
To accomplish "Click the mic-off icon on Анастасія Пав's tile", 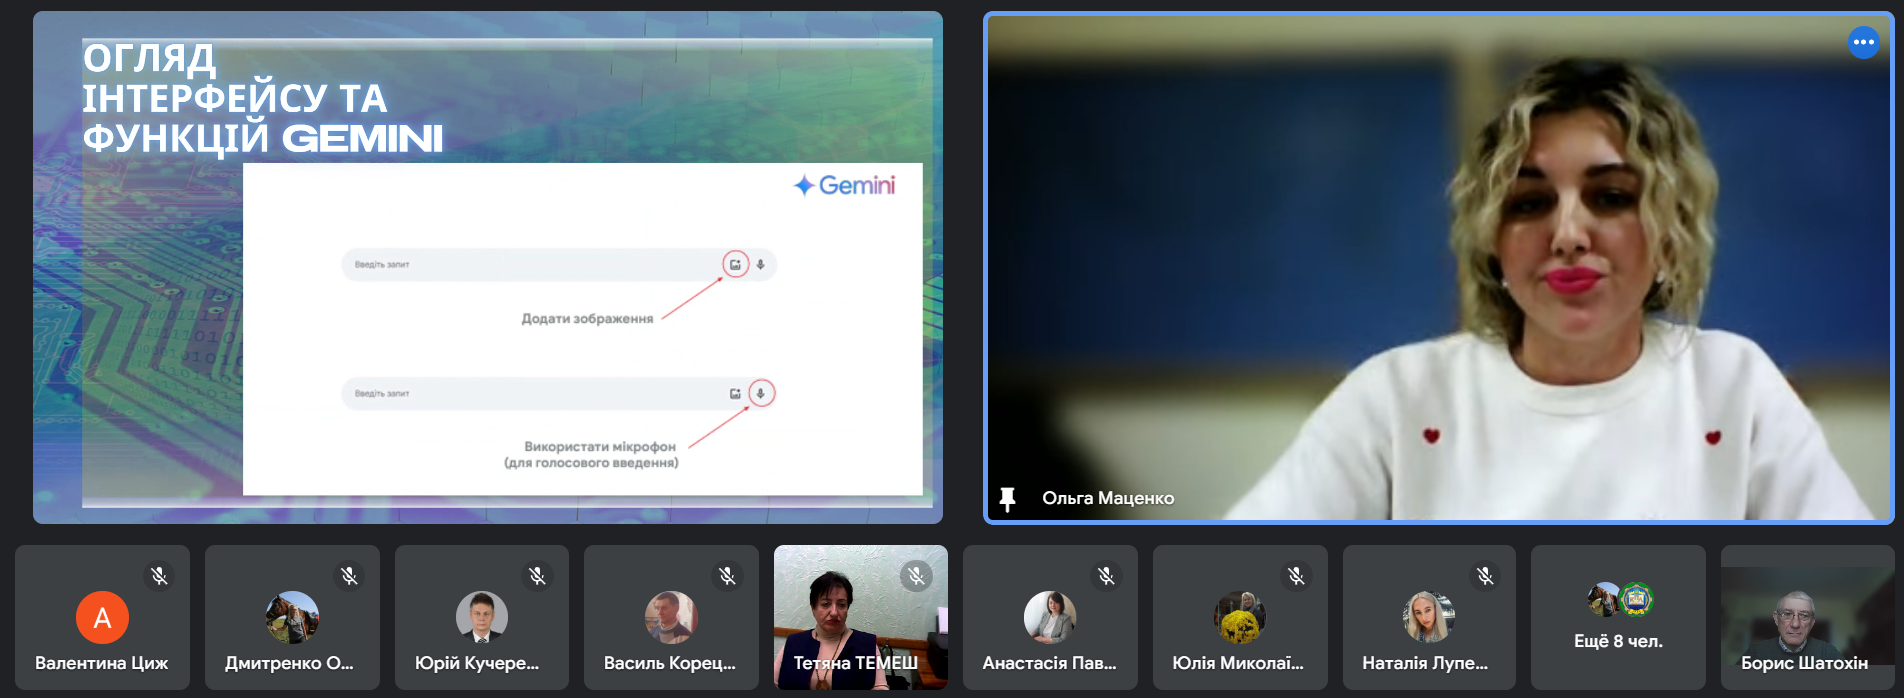I will tap(1106, 576).
